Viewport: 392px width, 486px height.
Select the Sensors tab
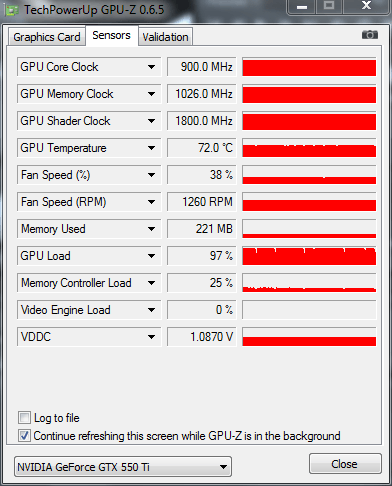111,35
